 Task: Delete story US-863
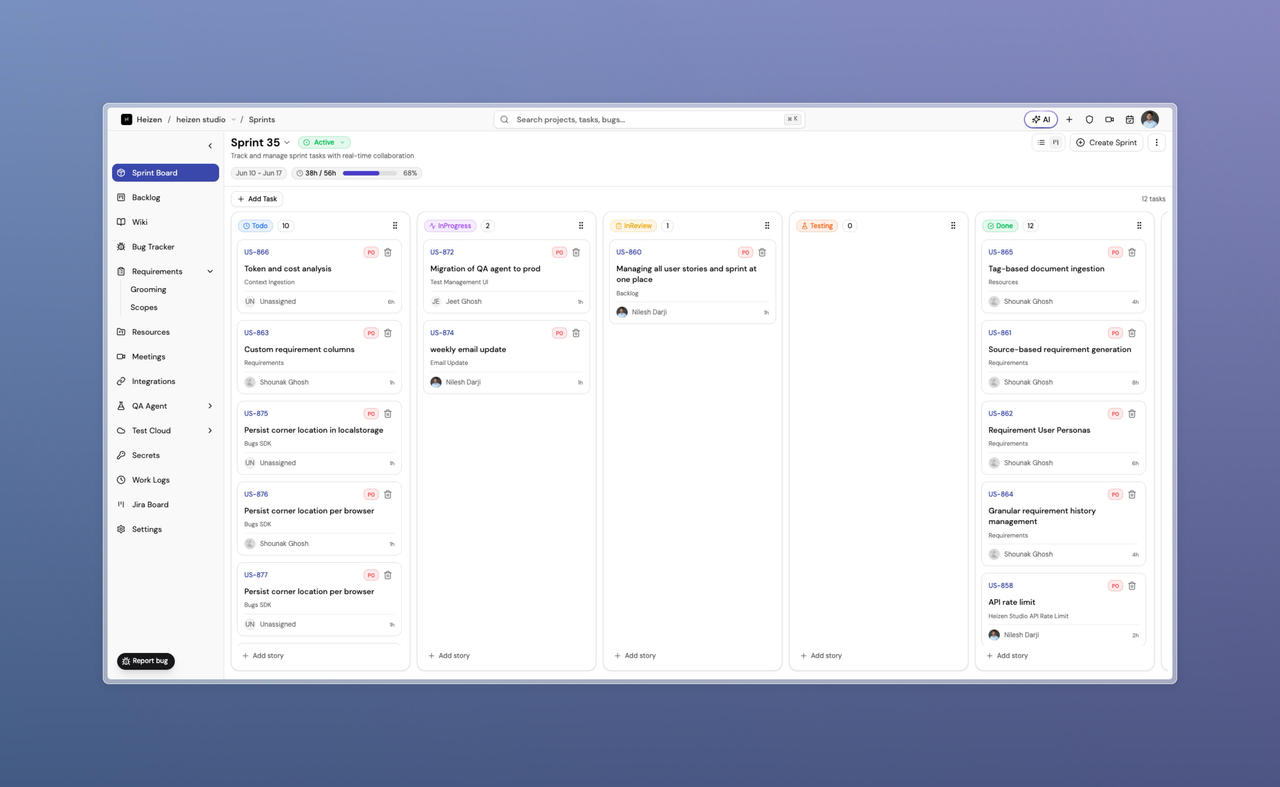pyautogui.click(x=388, y=333)
